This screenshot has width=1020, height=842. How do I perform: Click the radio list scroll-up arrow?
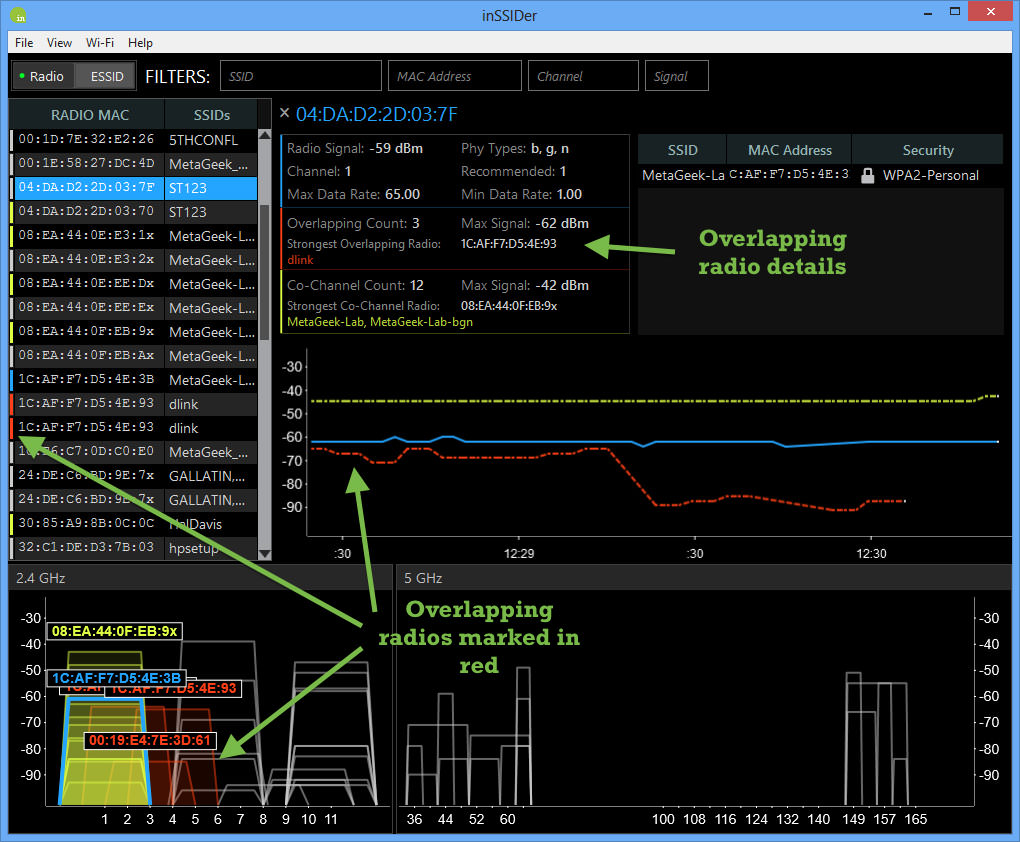265,135
